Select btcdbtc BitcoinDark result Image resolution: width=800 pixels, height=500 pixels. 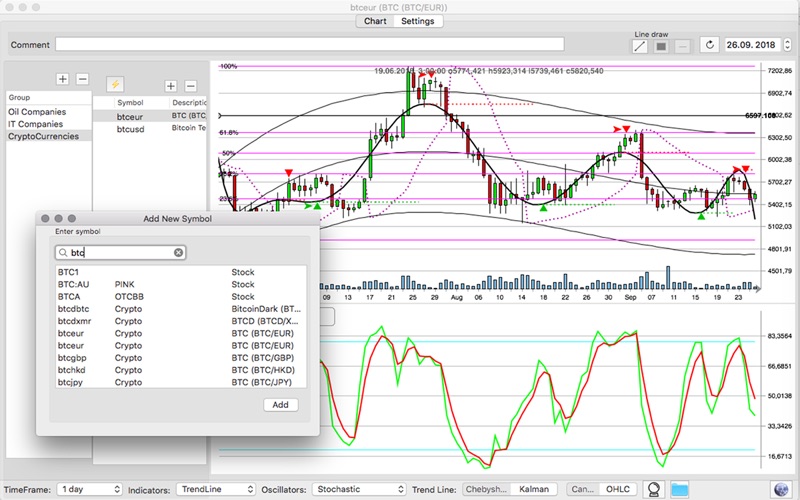tap(181, 309)
